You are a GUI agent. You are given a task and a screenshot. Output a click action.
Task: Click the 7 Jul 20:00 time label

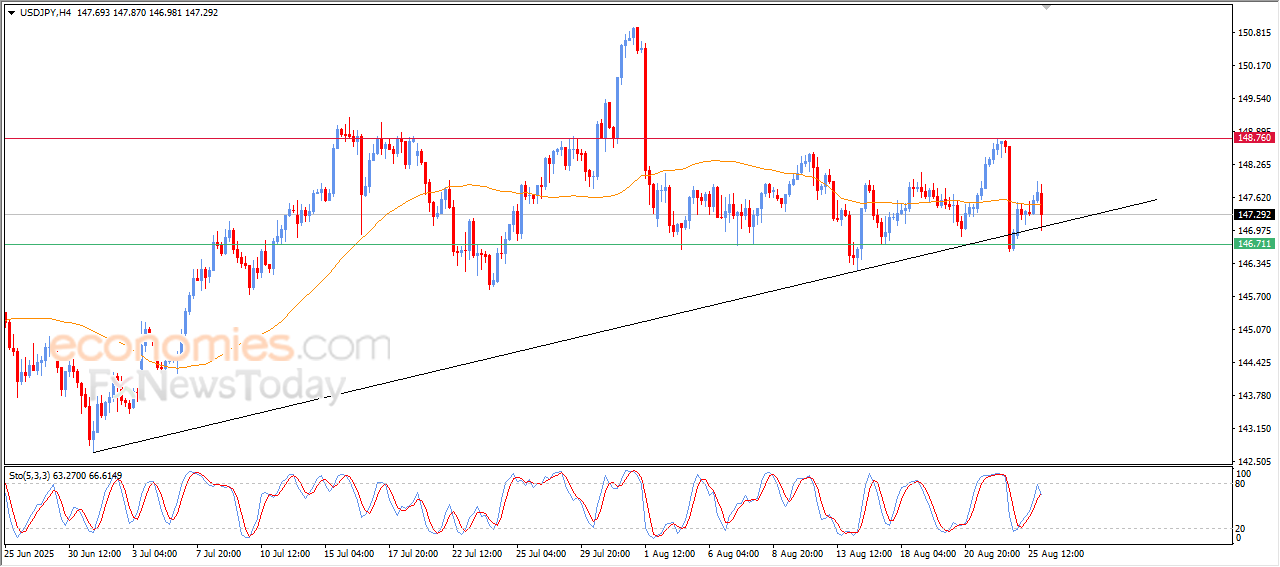tap(220, 553)
